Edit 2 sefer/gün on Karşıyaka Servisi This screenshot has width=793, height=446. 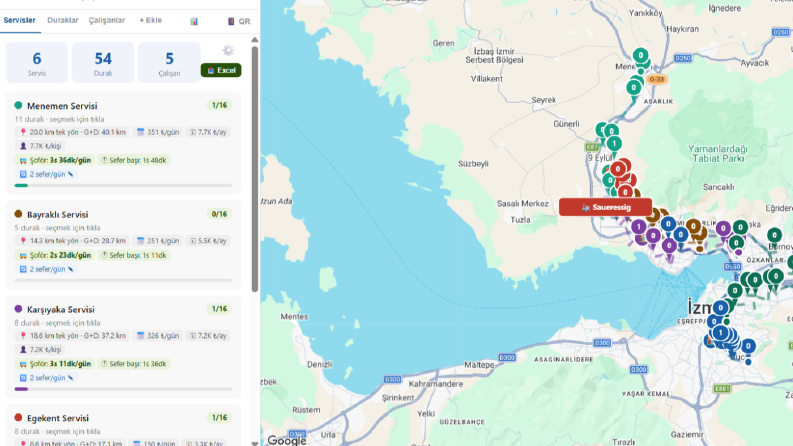pyautogui.click(x=46, y=378)
